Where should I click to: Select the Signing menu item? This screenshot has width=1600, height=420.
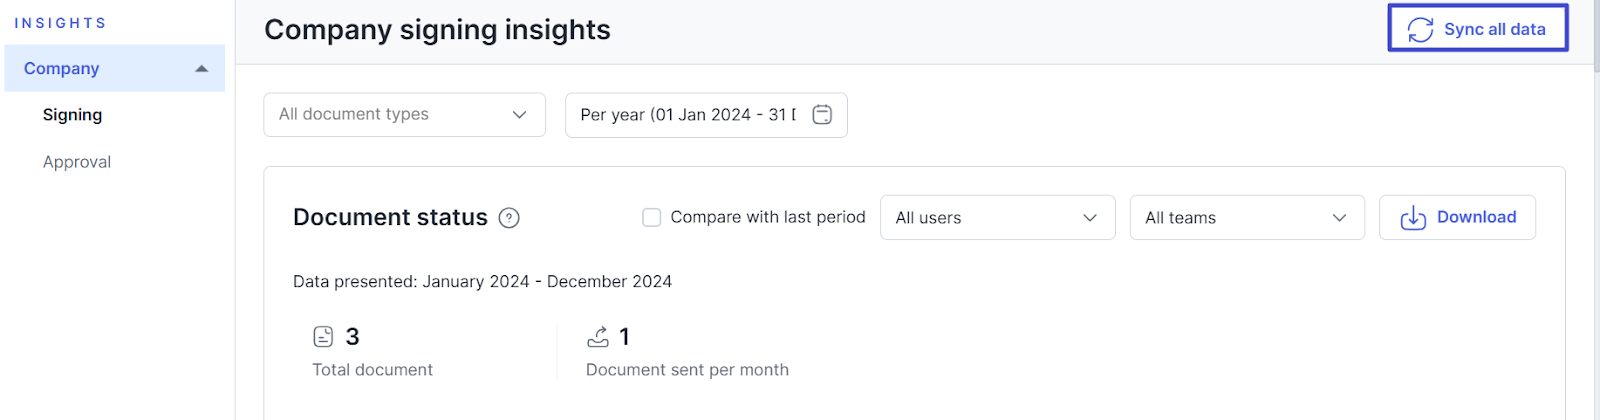72,115
